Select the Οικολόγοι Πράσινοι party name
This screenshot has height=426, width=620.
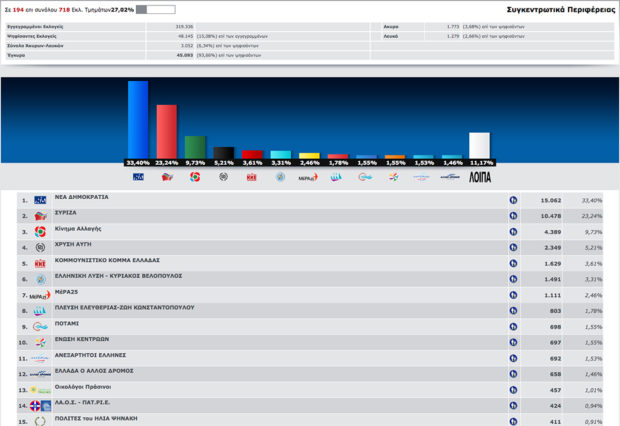tap(83, 387)
